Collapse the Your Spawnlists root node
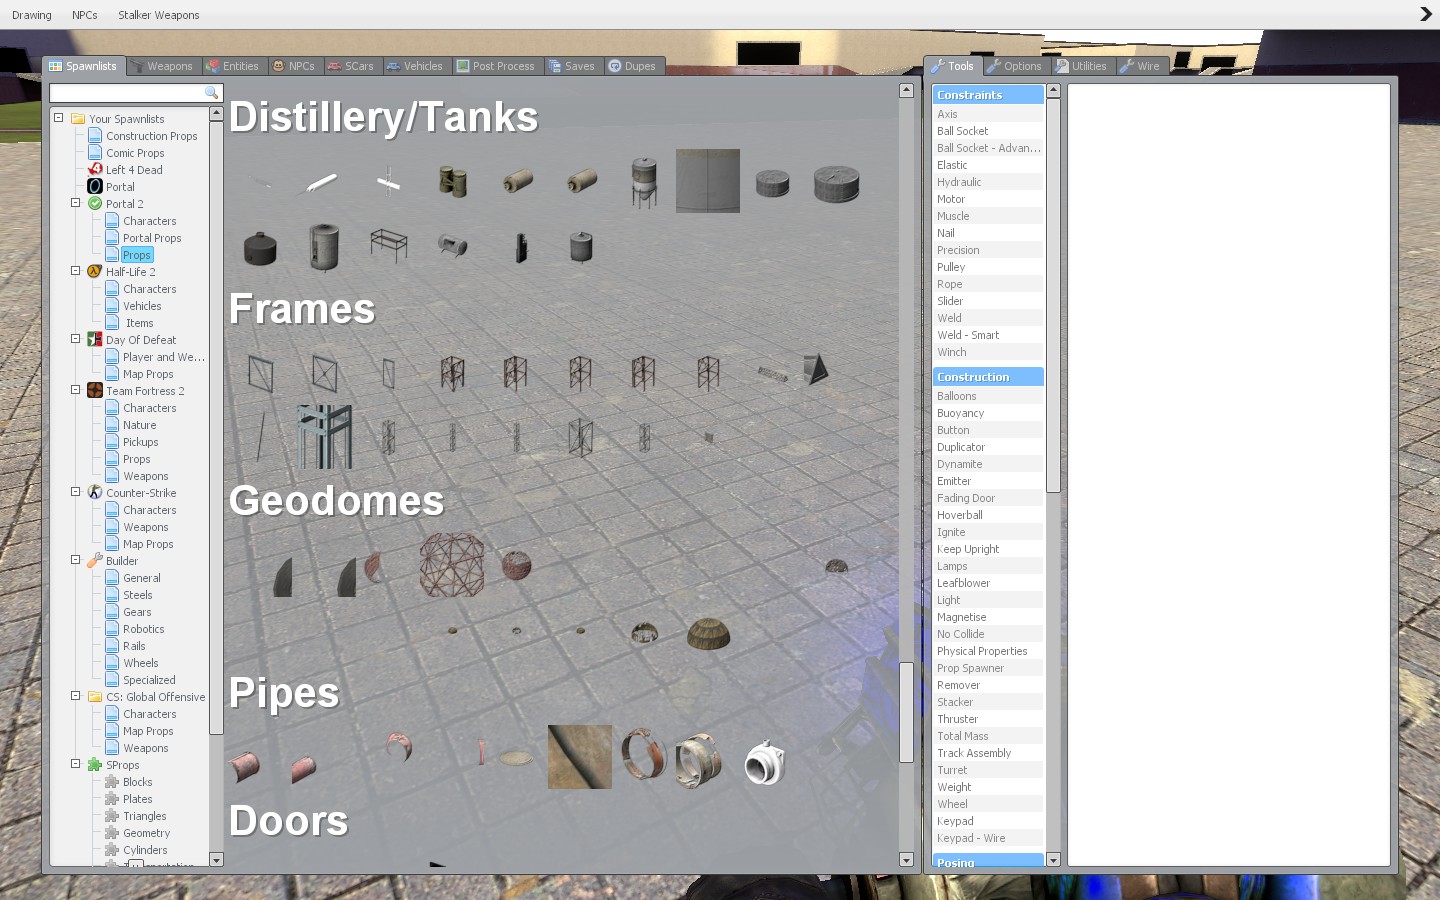The image size is (1440, 900). point(59,118)
